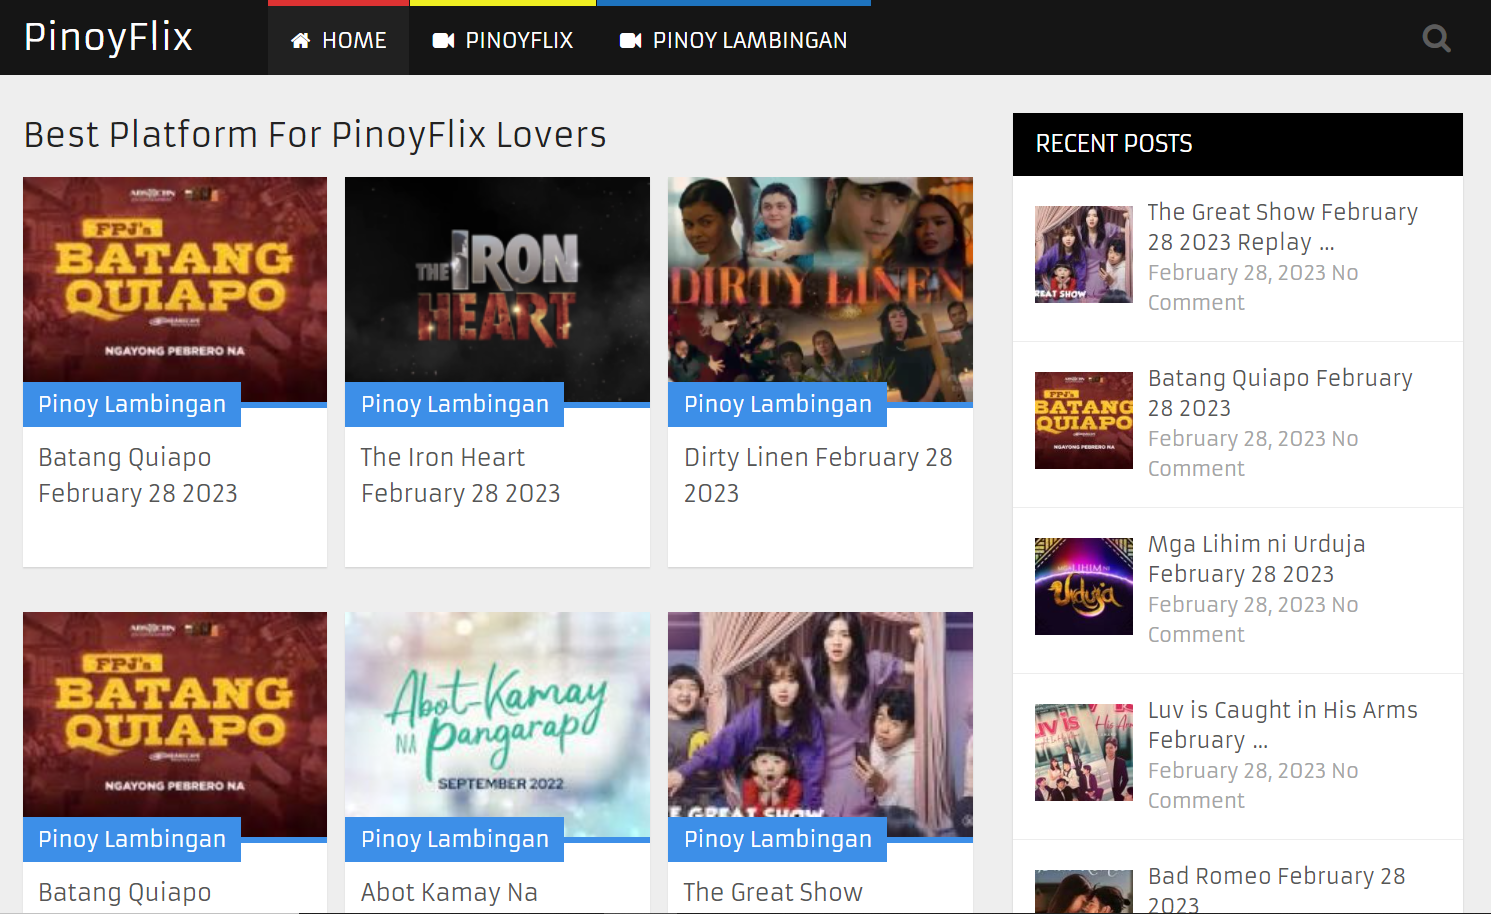
Task: Click Pinoy Lambingan tag on top Batang Quiapo card
Action: (132, 404)
